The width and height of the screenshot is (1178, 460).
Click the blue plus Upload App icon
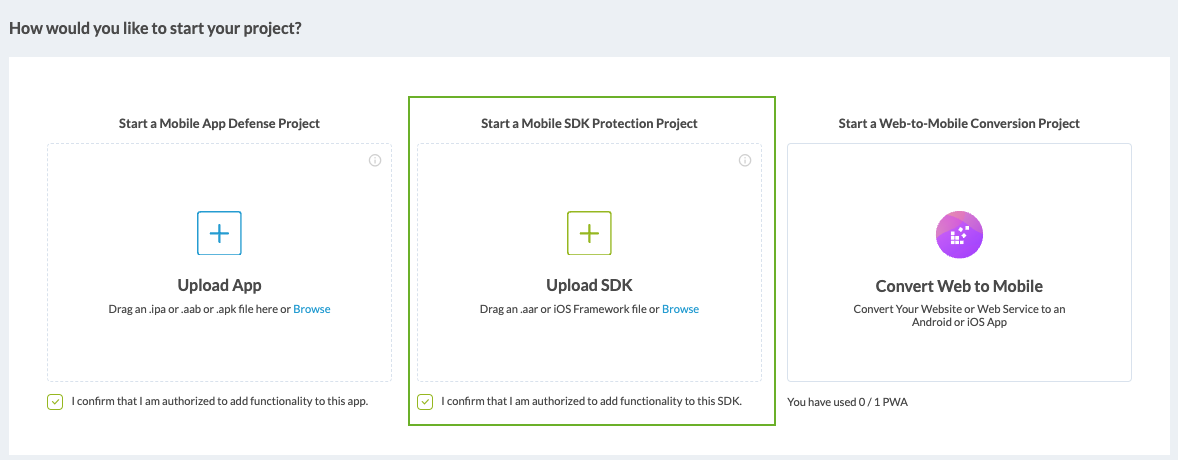pyautogui.click(x=219, y=233)
